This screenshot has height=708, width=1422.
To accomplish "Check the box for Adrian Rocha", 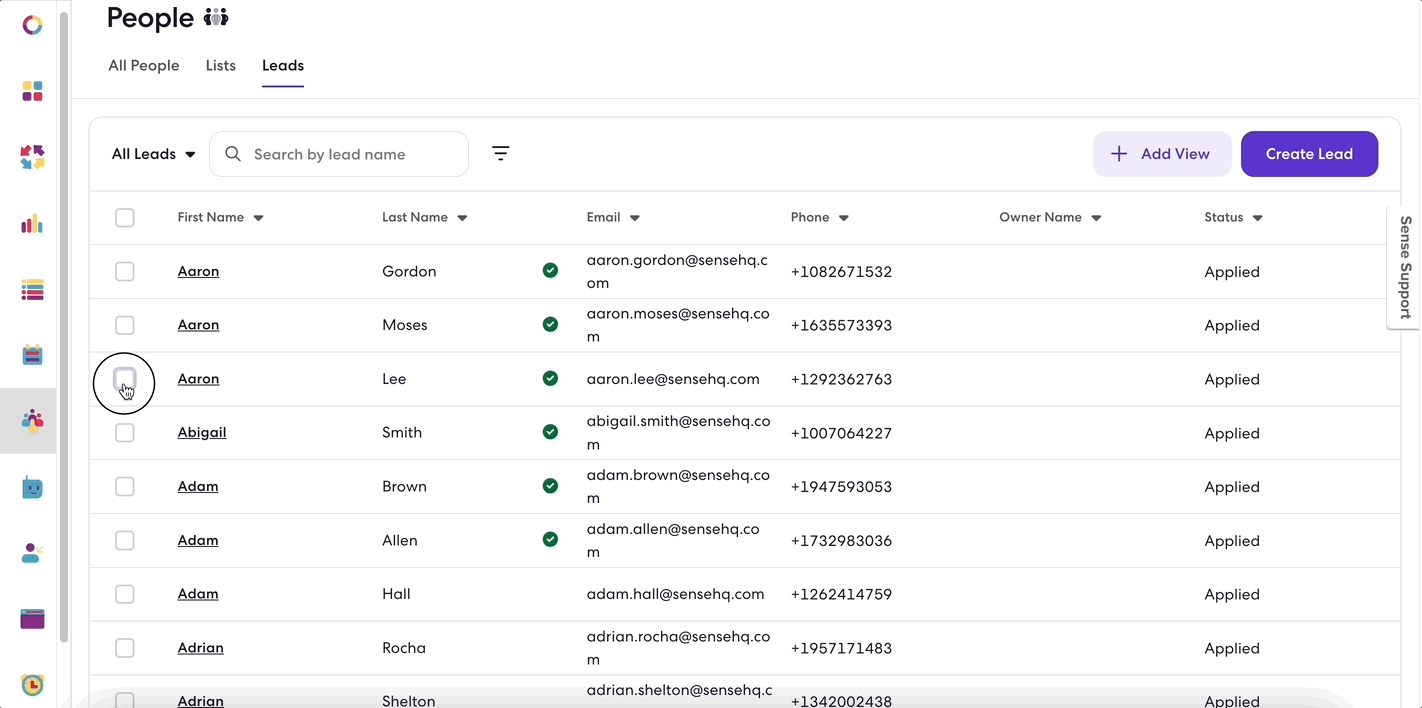I will coord(124,648).
